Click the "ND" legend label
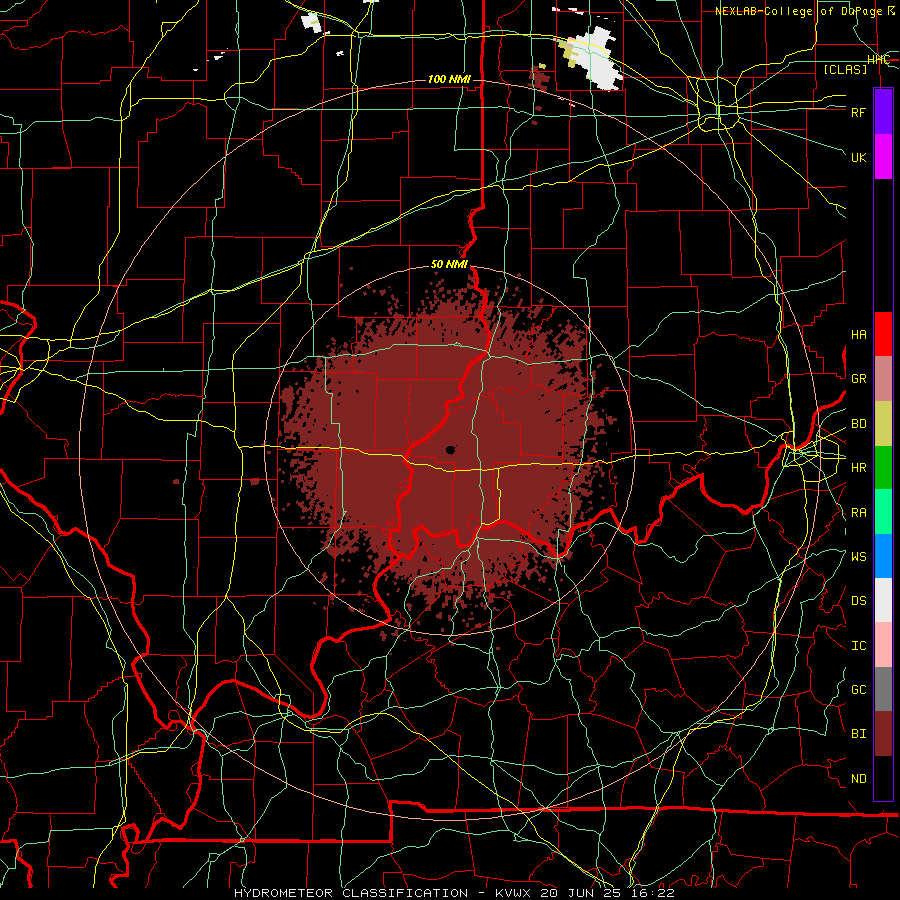 858,779
